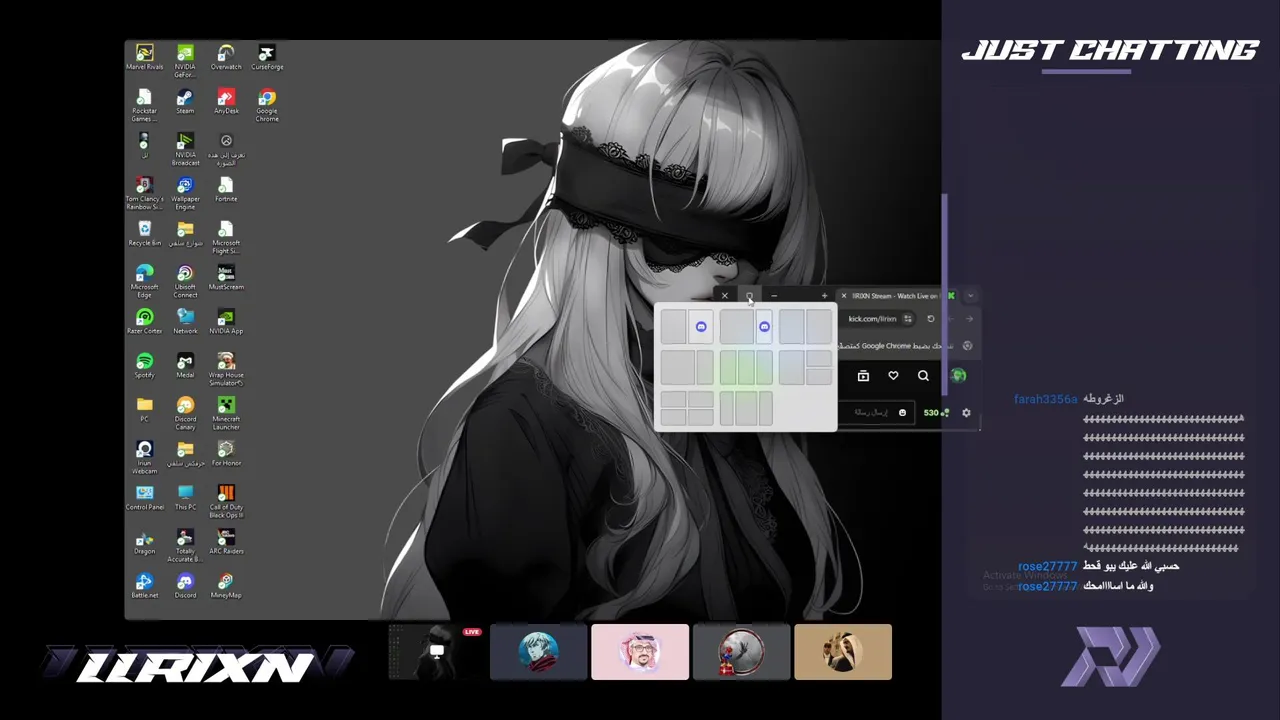The image size is (1280, 720).
Task: Select the Tom Clancy's Rainbow Six icon
Action: pos(144,193)
